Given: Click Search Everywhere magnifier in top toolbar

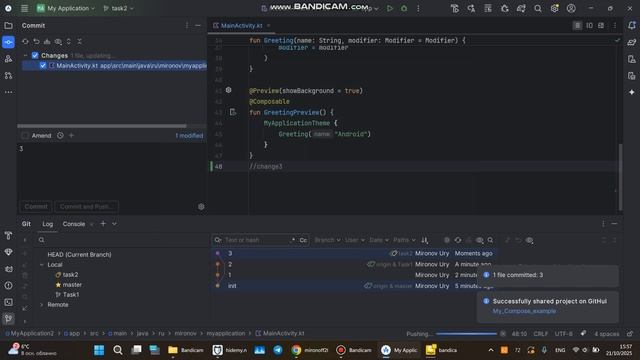Looking at the screenshot, I should tap(538, 8).
